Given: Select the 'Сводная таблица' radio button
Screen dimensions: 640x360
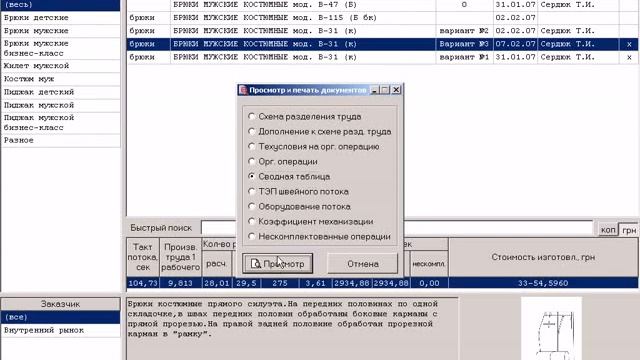Looking at the screenshot, I should tap(289, 177).
